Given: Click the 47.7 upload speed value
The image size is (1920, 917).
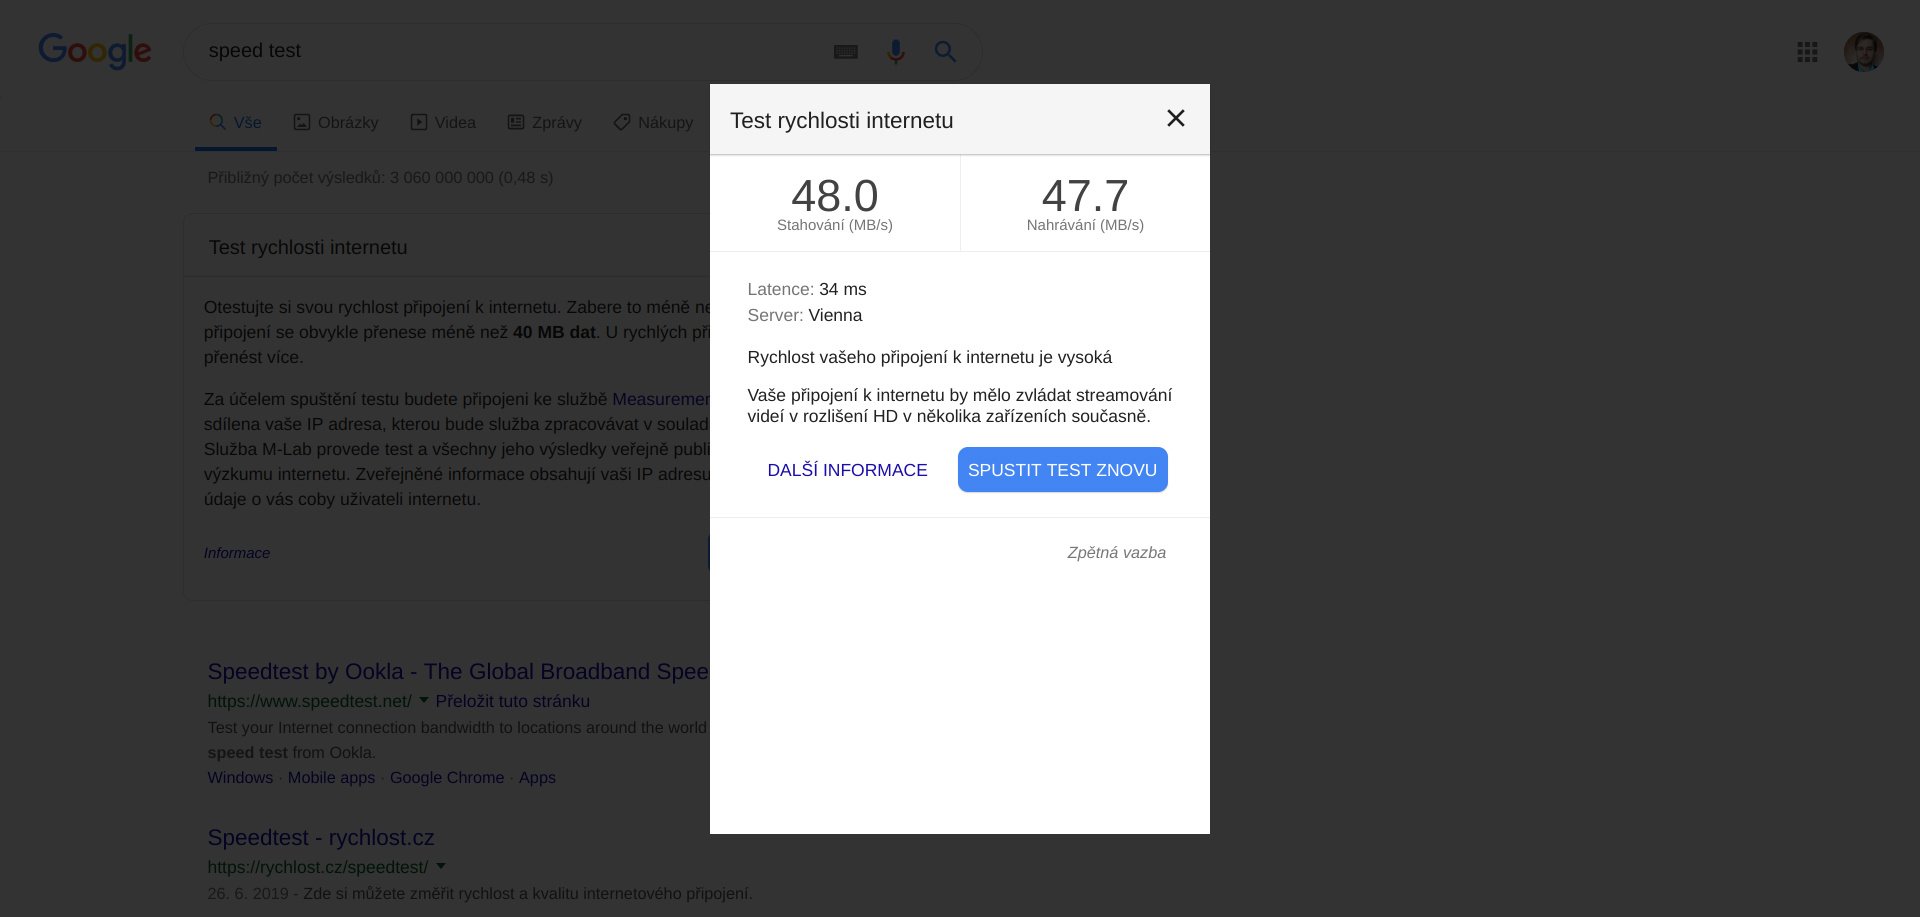Looking at the screenshot, I should click(1085, 195).
